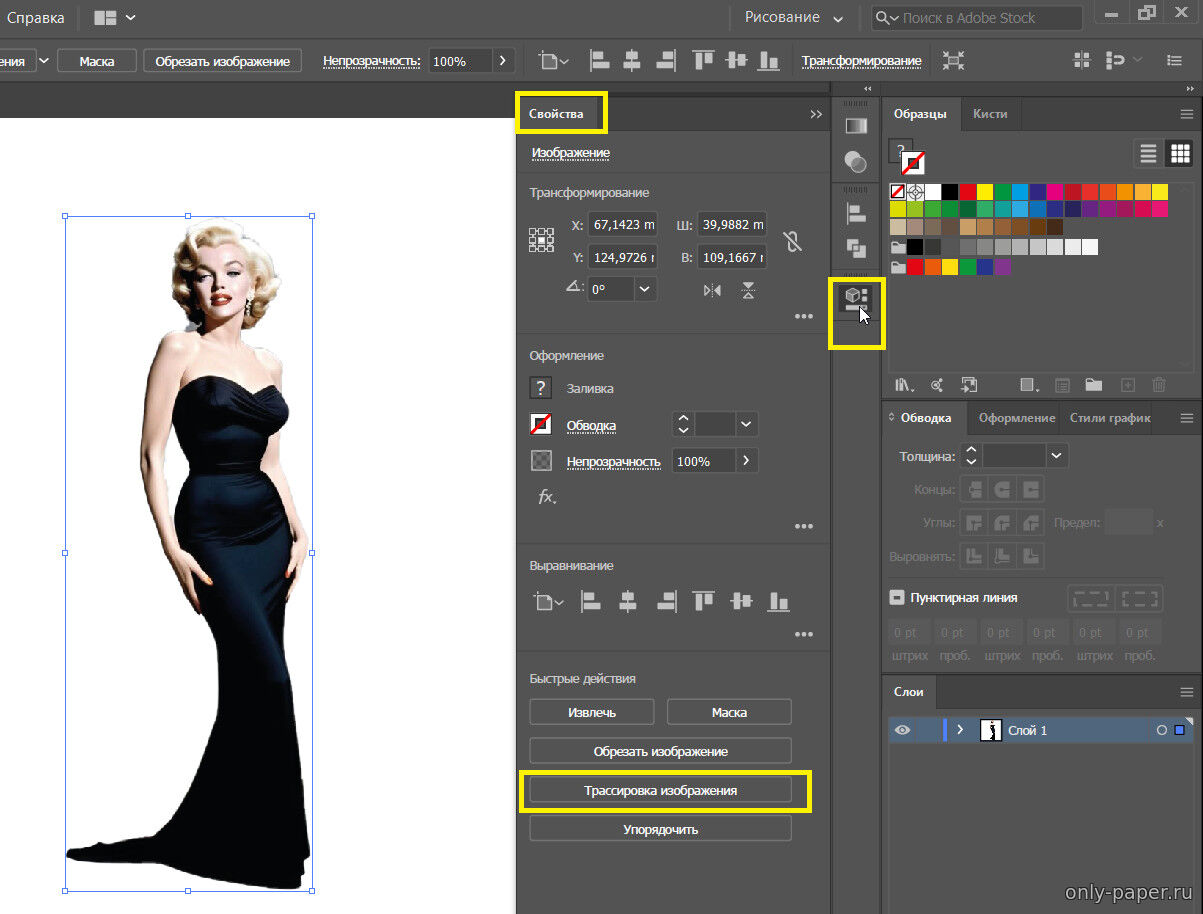Open the Gradient panel icon in dock
1203x914 pixels.
pyautogui.click(x=855, y=126)
